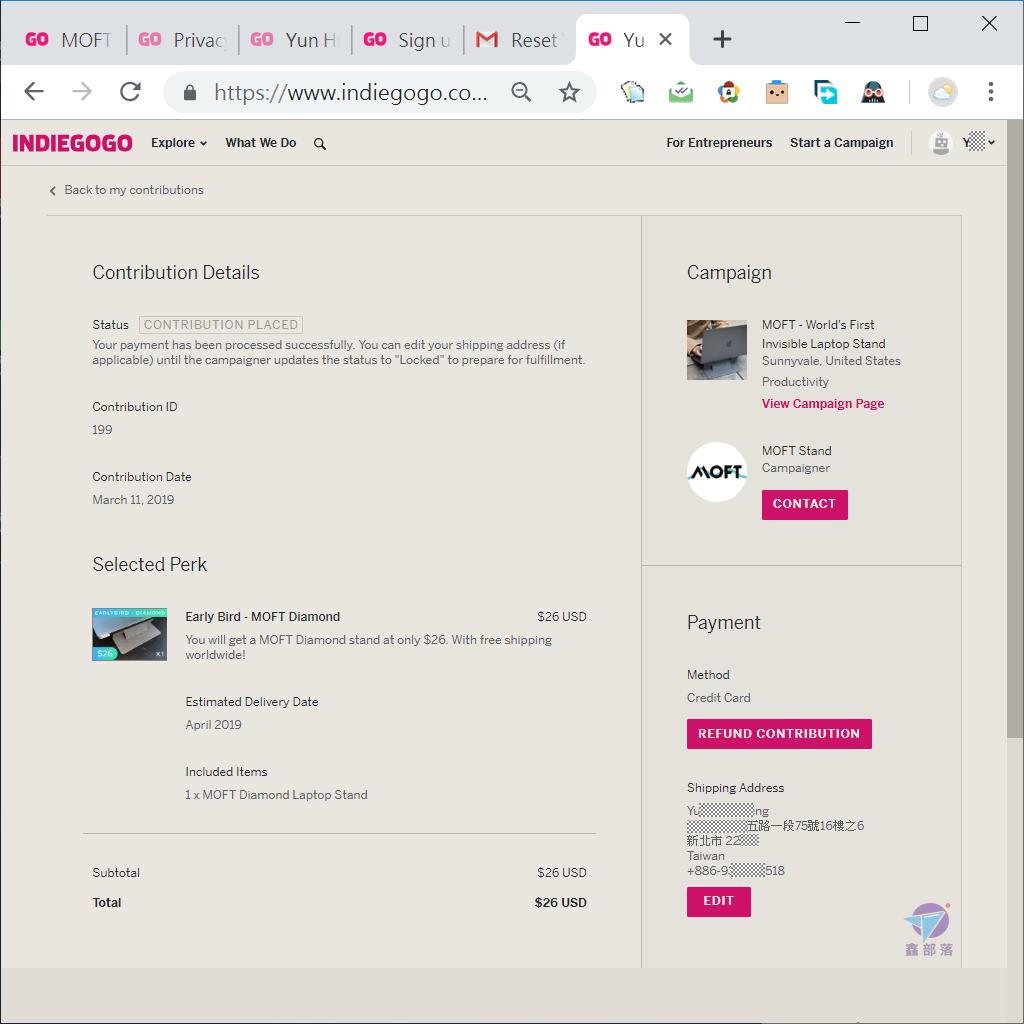Click the CONTACT button
The image size is (1024, 1024).
point(805,505)
